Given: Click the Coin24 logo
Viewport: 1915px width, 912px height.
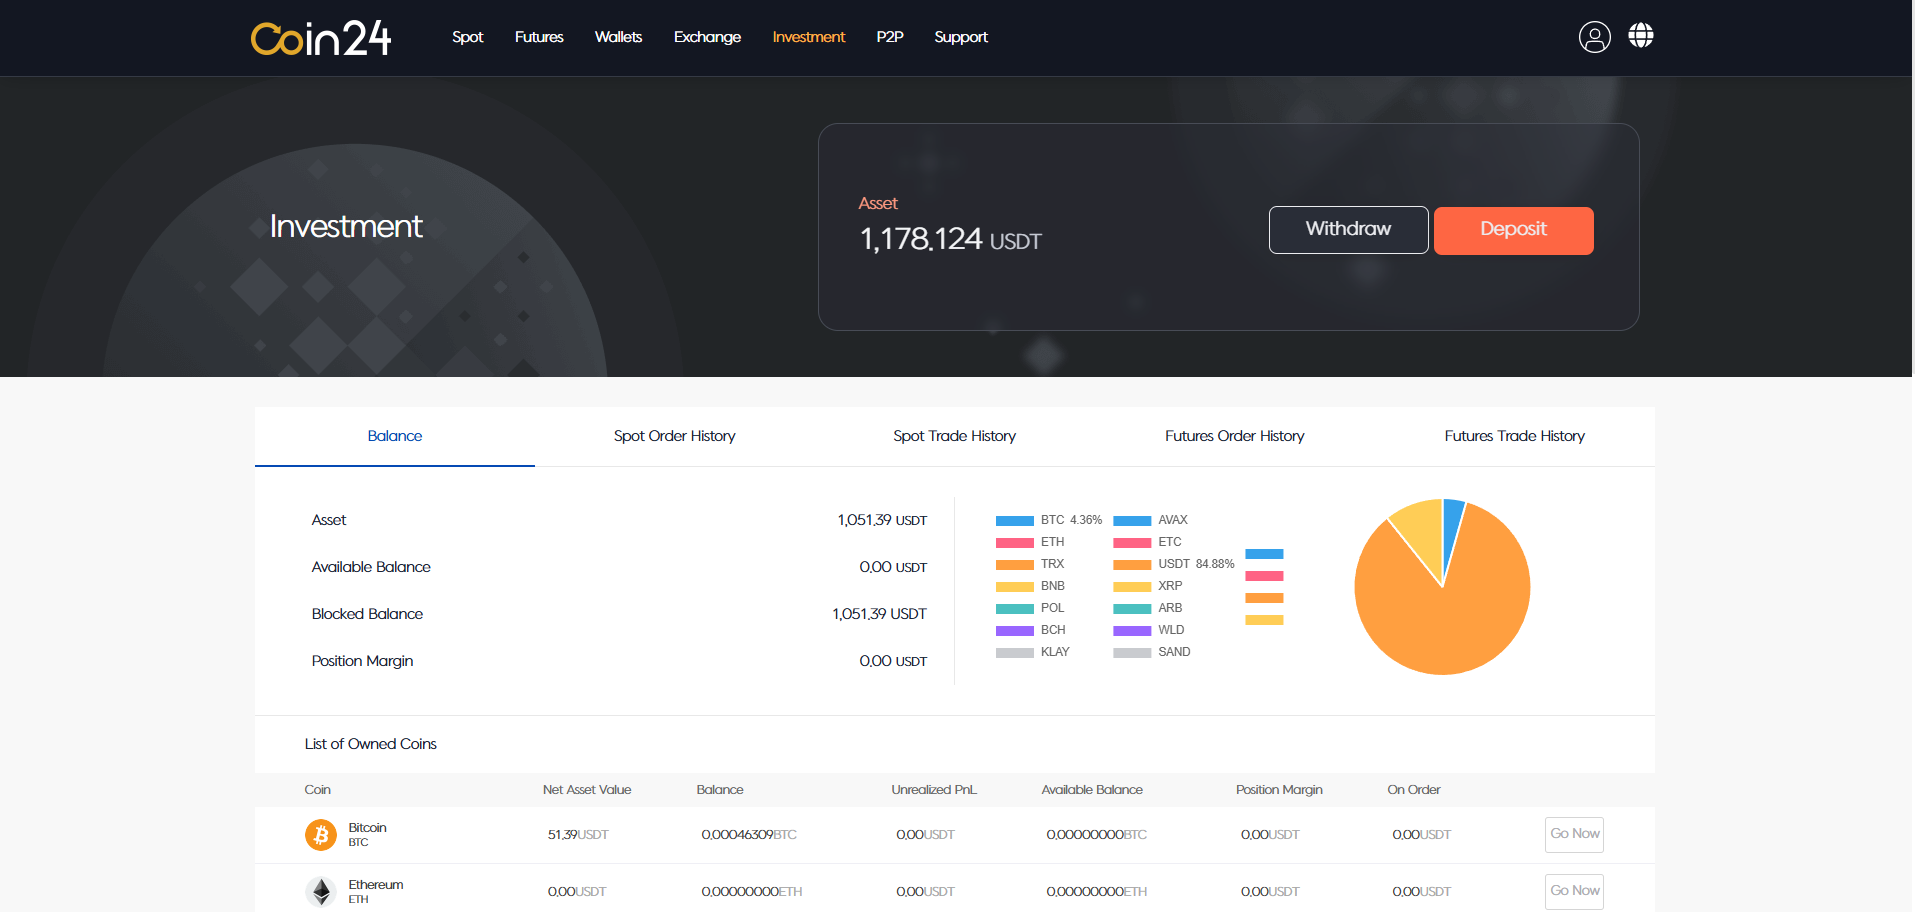Looking at the screenshot, I should click(x=320, y=37).
